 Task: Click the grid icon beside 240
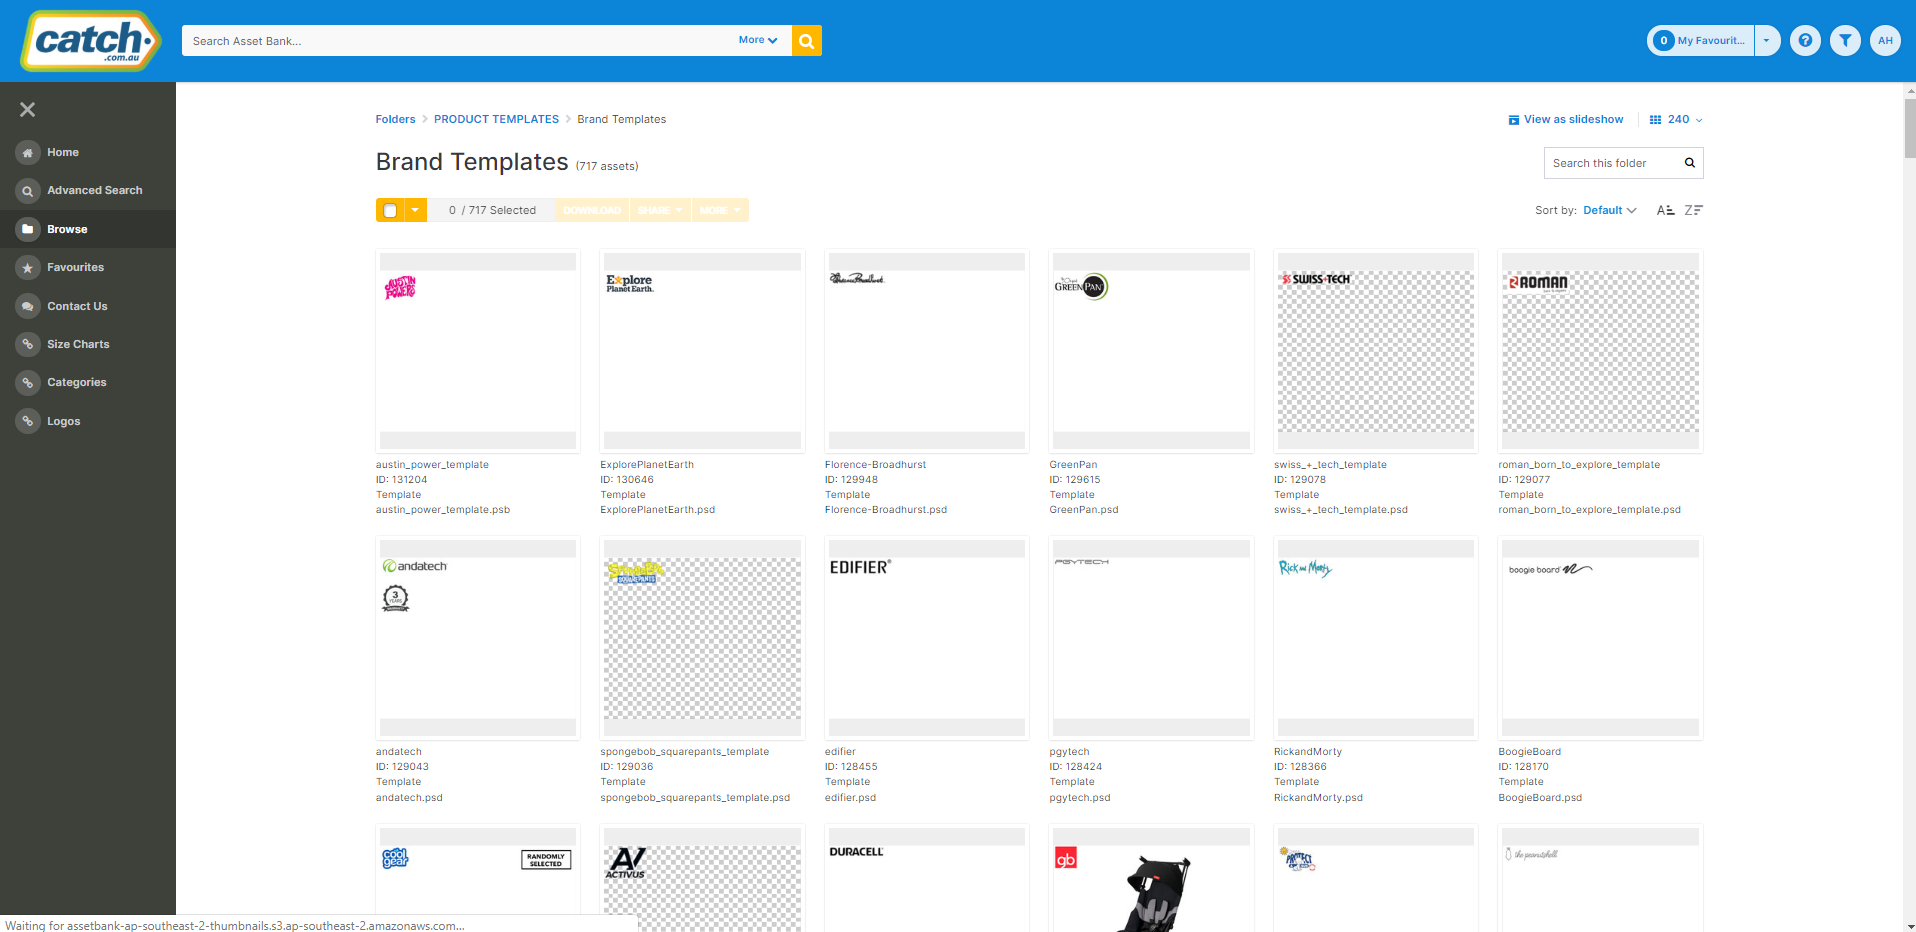[1655, 120]
